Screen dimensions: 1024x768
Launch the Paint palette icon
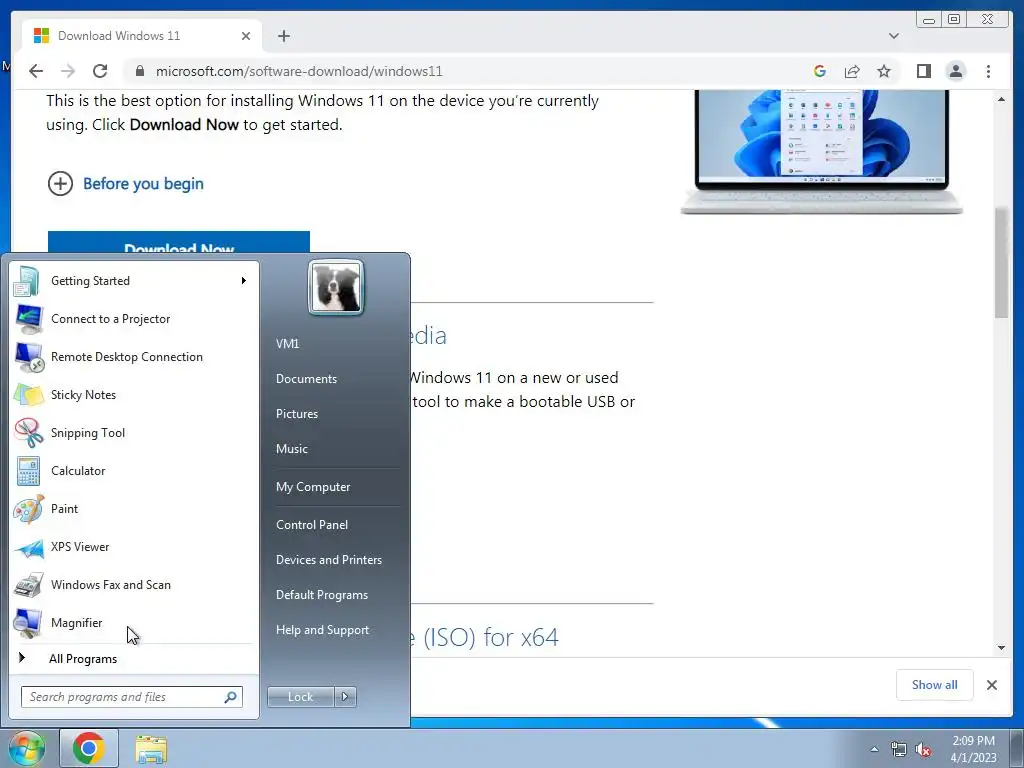click(27, 509)
